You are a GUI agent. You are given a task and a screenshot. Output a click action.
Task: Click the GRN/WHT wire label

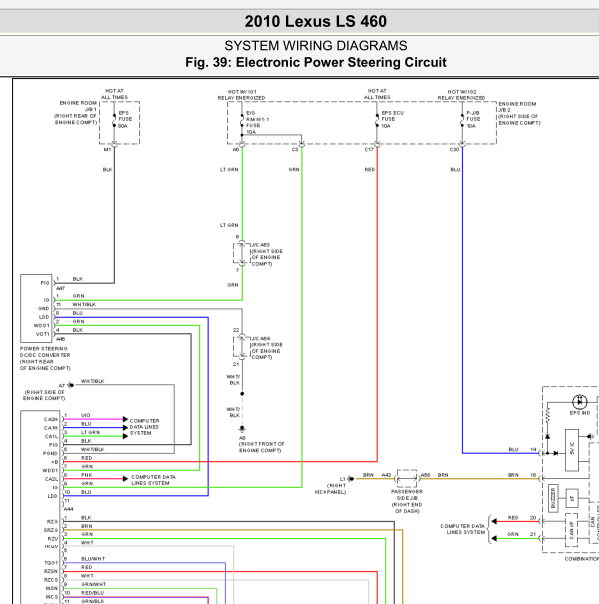[x=94, y=584]
